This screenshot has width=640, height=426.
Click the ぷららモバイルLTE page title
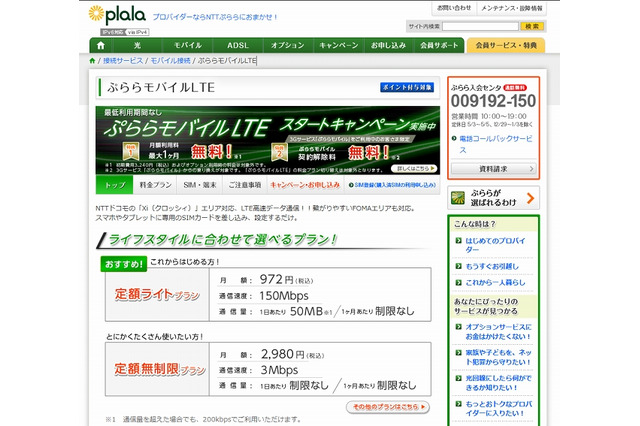[161, 87]
